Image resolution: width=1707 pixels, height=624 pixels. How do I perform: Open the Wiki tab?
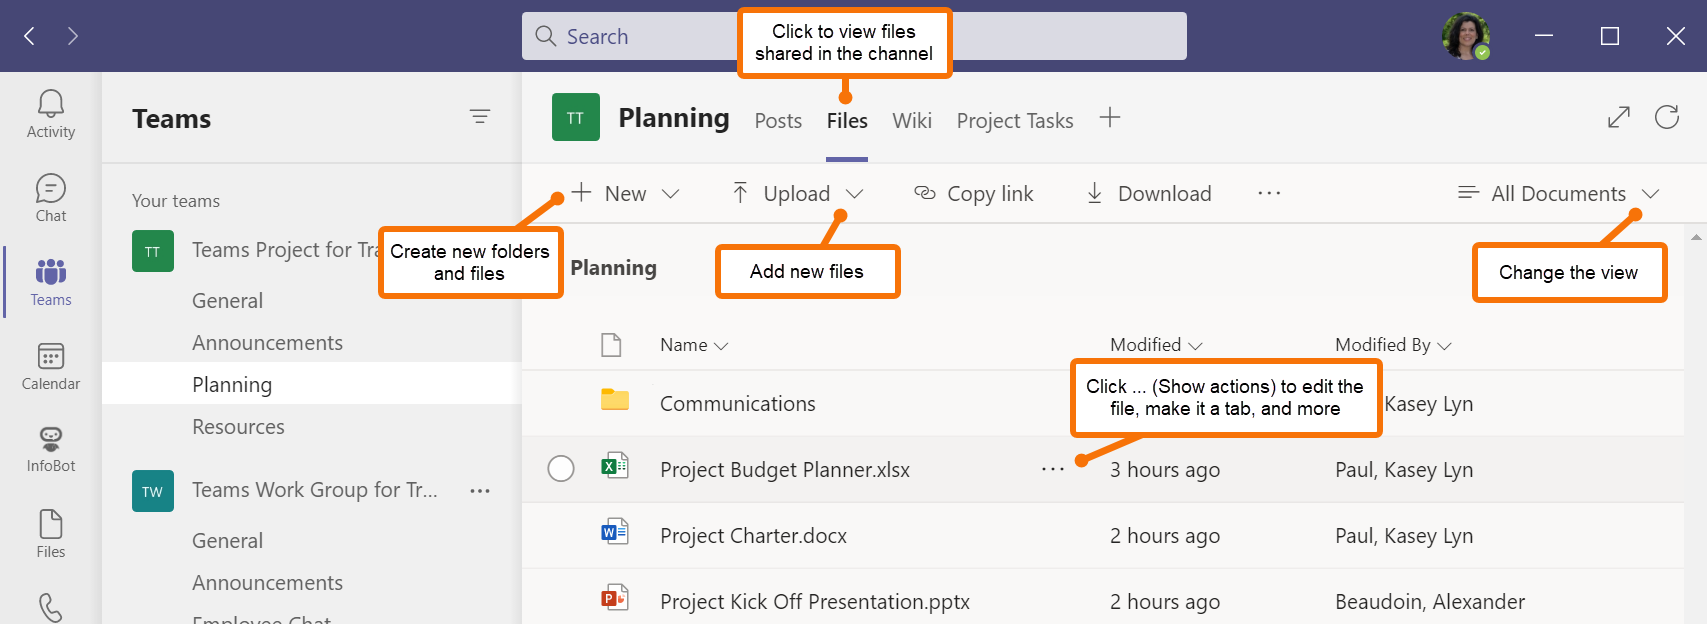click(x=912, y=121)
